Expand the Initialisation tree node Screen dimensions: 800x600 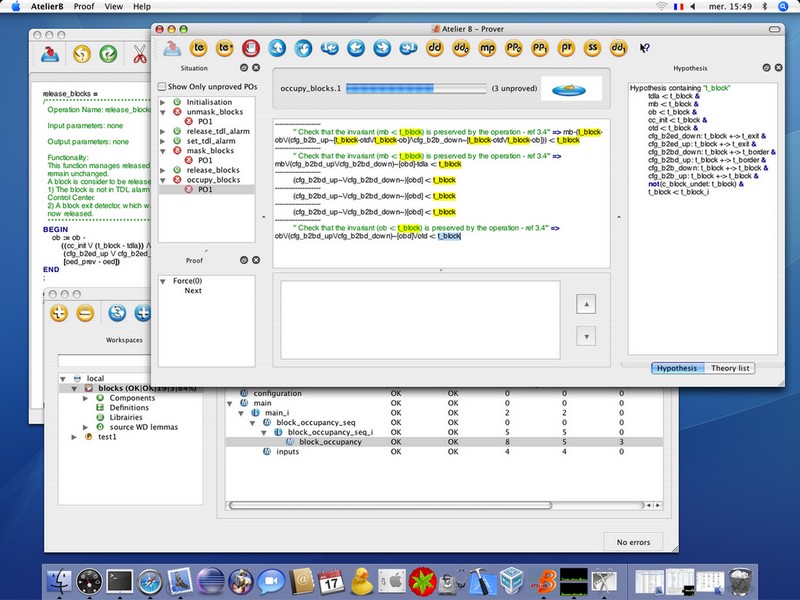[x=163, y=103]
